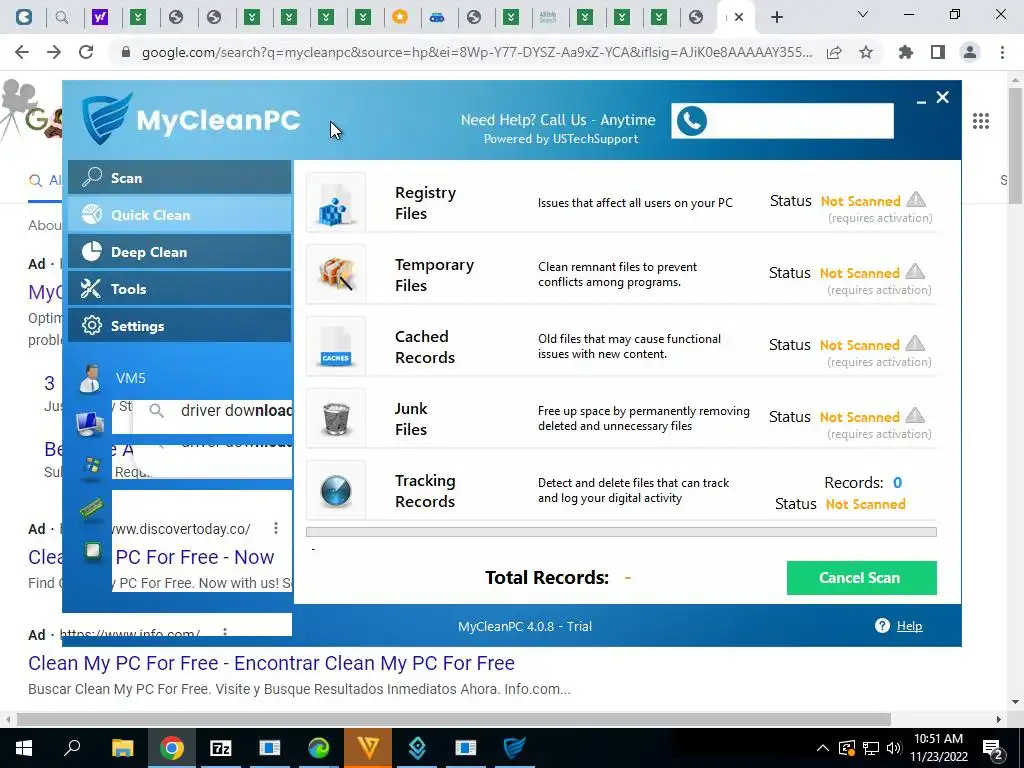
Task: Click the MyCleanPC 4.0.8 - Trial version text
Action: point(524,626)
